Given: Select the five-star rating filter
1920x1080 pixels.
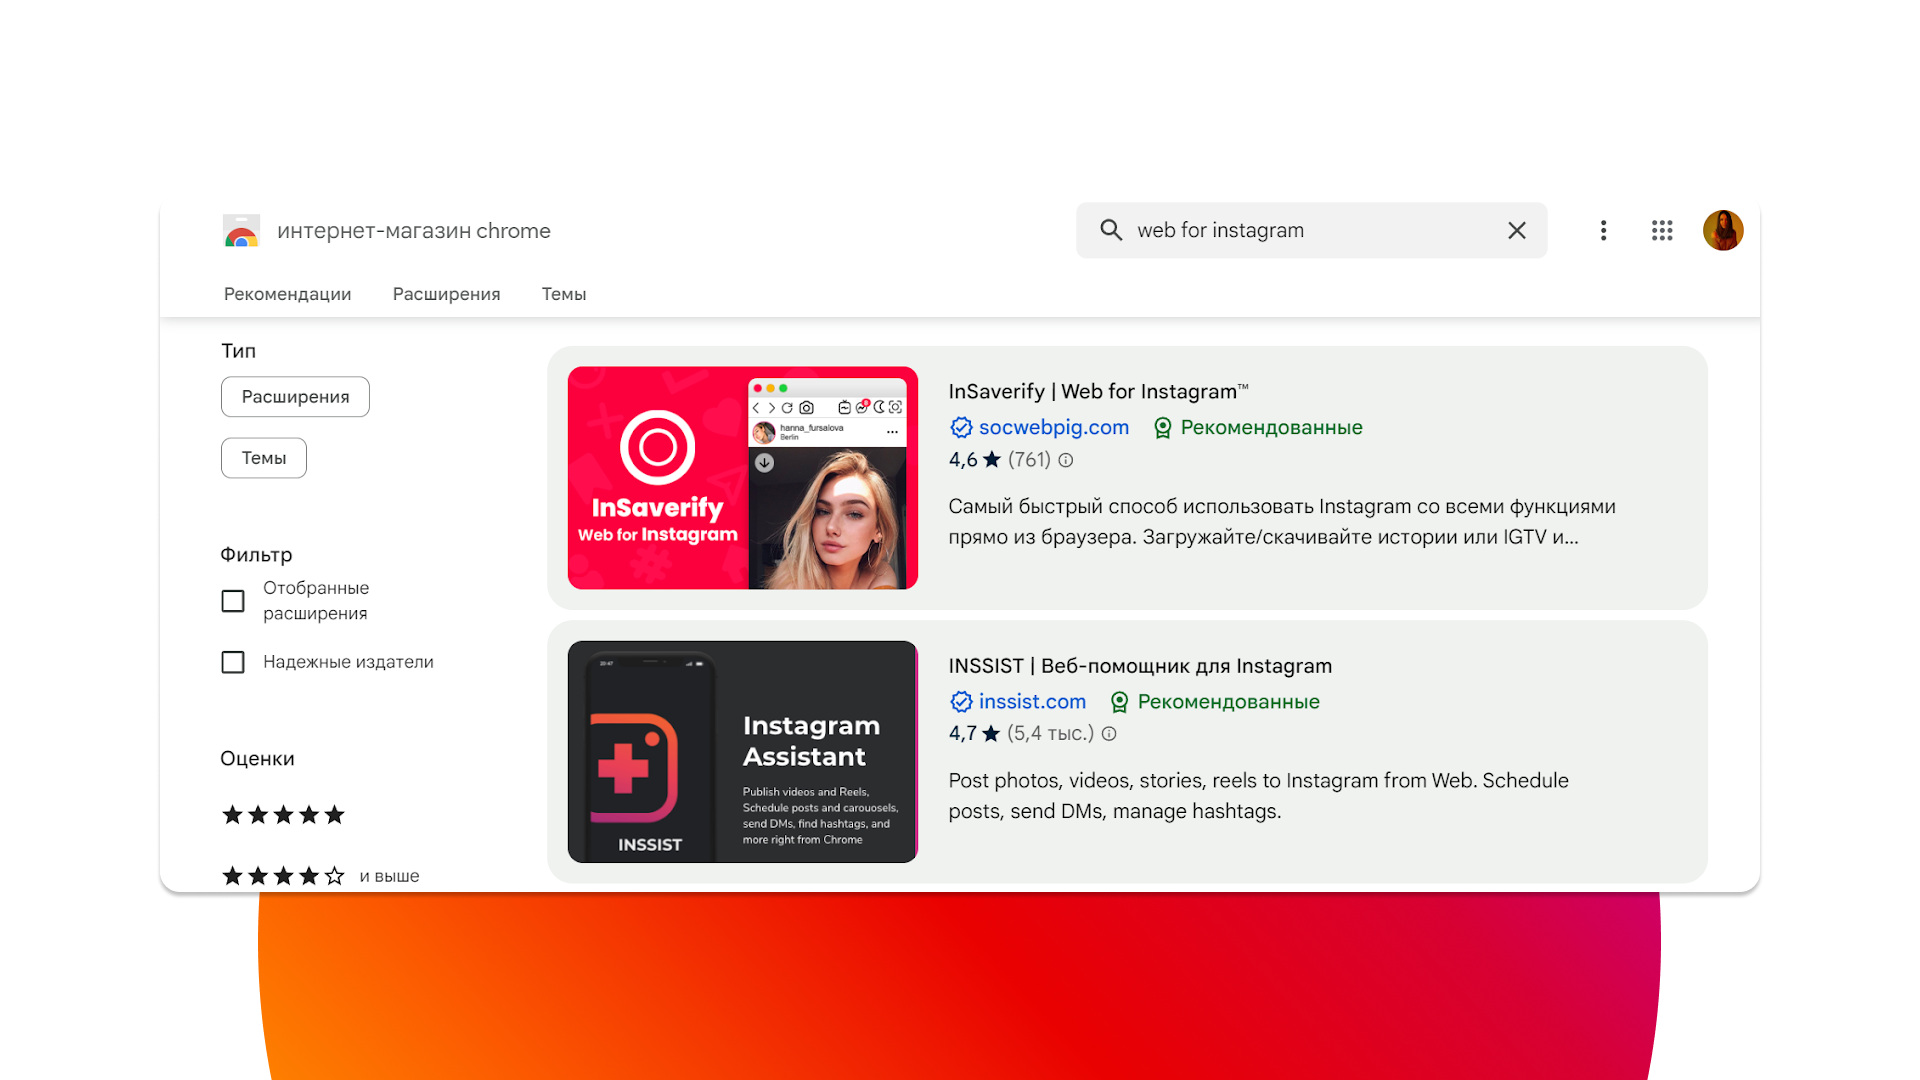Looking at the screenshot, I should tap(283, 815).
